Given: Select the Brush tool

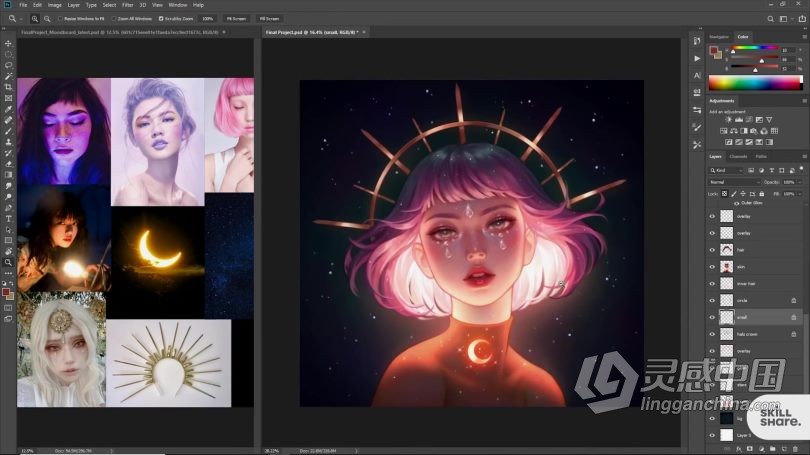Looking at the screenshot, I should click(8, 131).
